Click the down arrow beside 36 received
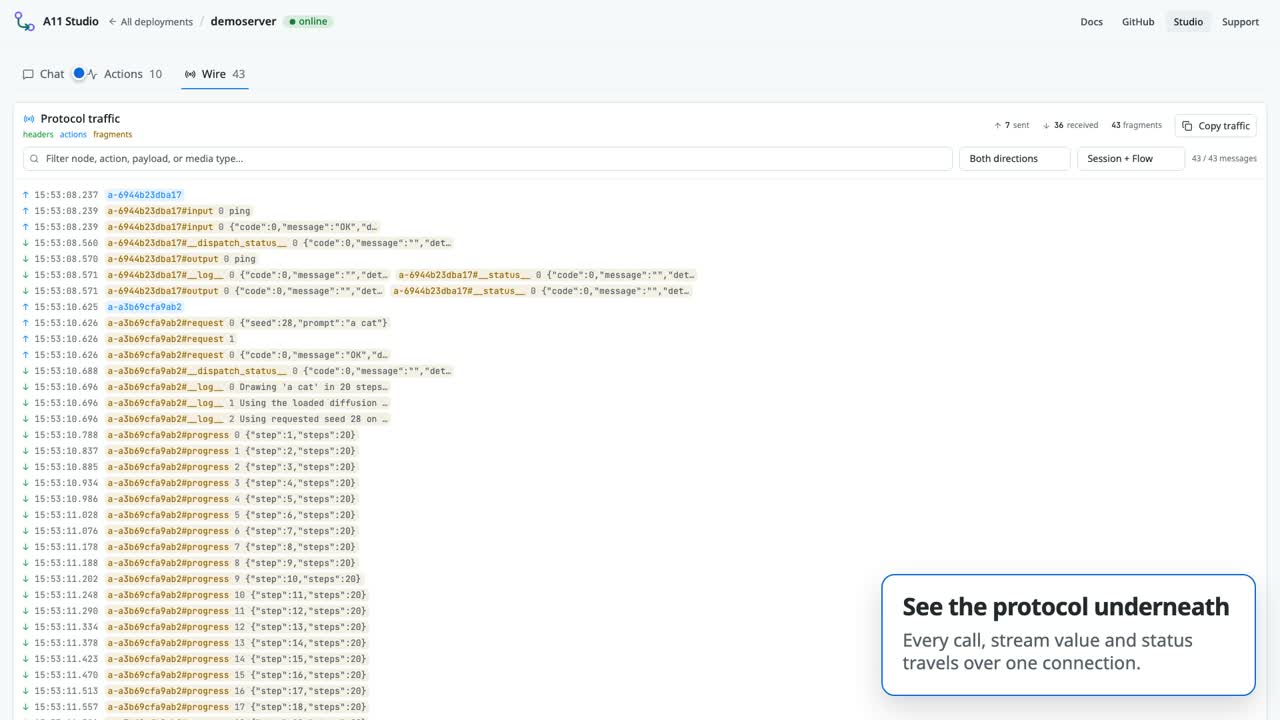 click(1046, 126)
